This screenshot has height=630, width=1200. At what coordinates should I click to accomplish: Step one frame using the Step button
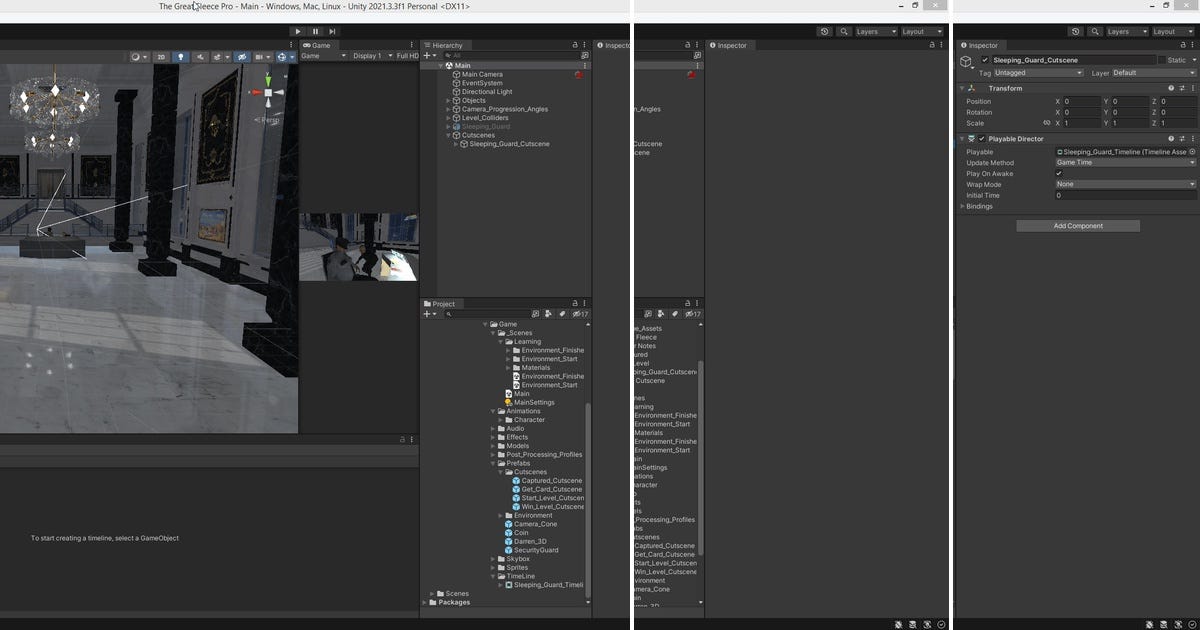(332, 31)
